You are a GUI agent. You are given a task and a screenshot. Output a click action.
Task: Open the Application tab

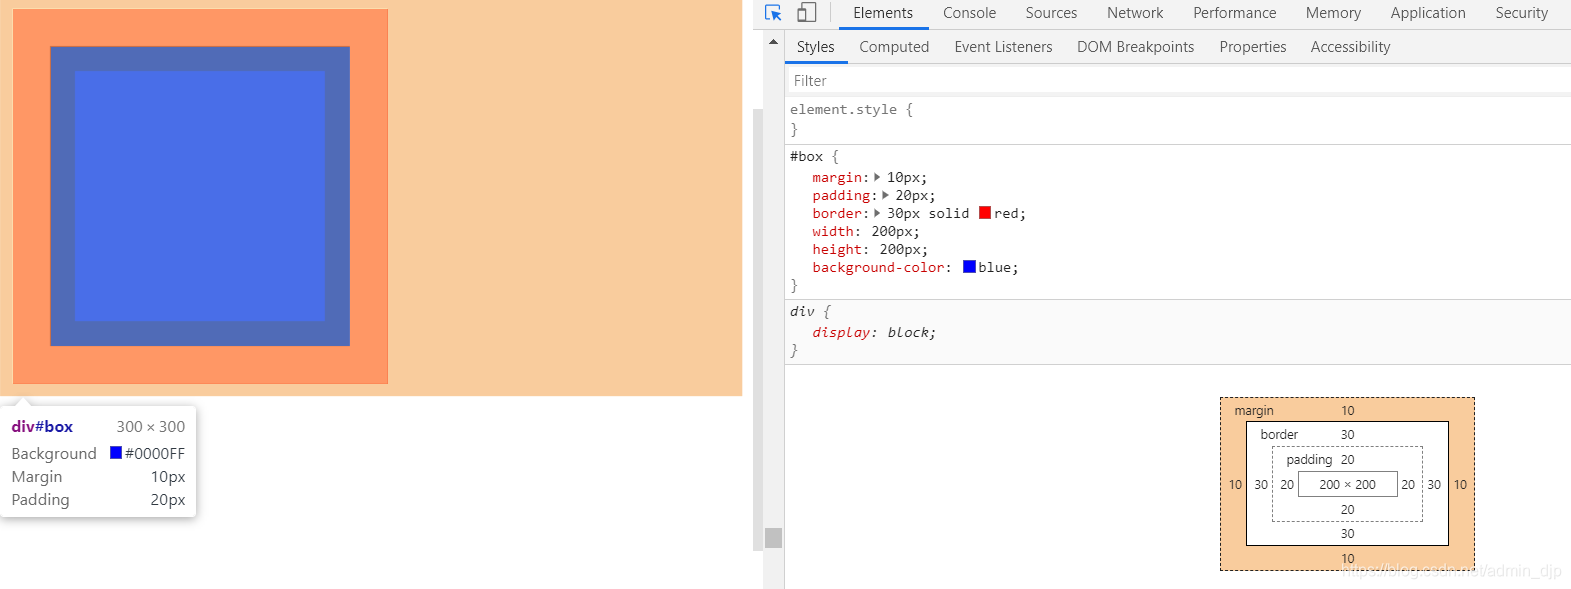click(1428, 13)
